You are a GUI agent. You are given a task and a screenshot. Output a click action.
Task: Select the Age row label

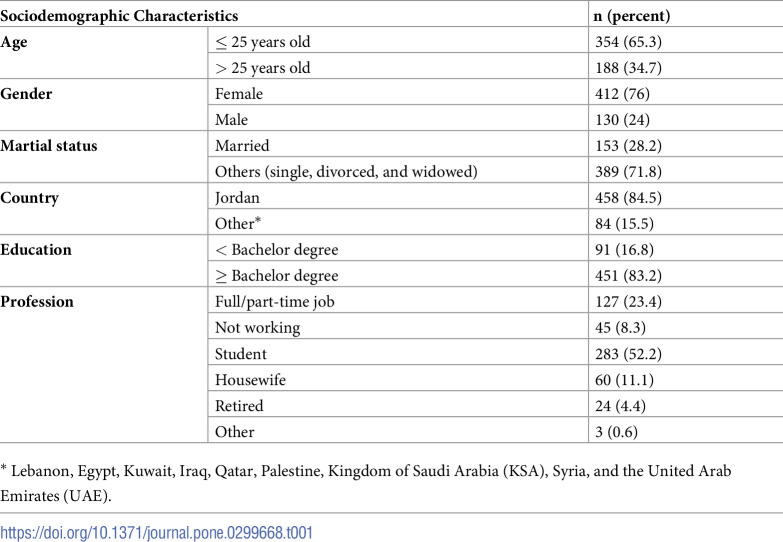(14, 42)
